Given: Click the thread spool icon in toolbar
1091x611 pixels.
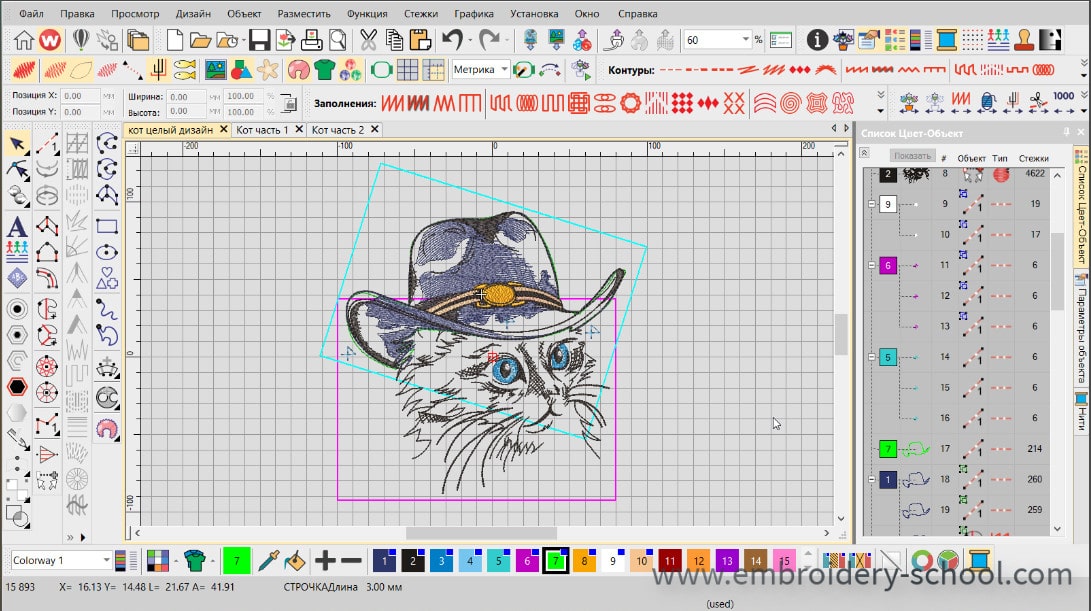Looking at the screenshot, I should point(946,40).
